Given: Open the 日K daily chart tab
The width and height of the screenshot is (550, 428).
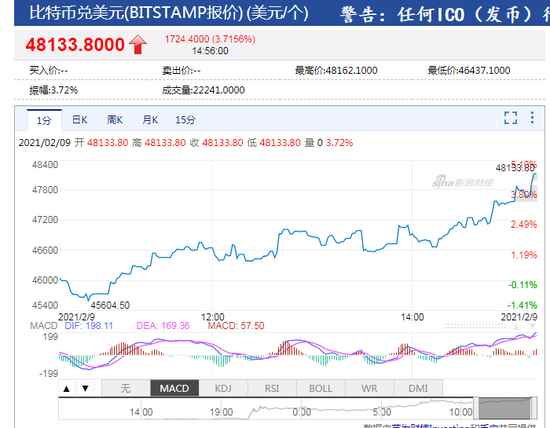Looking at the screenshot, I should coord(80,120).
